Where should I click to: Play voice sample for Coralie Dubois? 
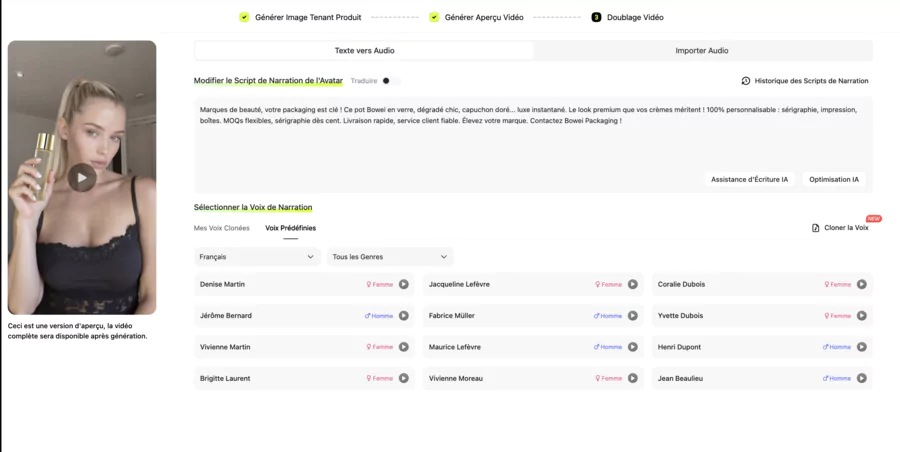pyautogui.click(x=862, y=284)
